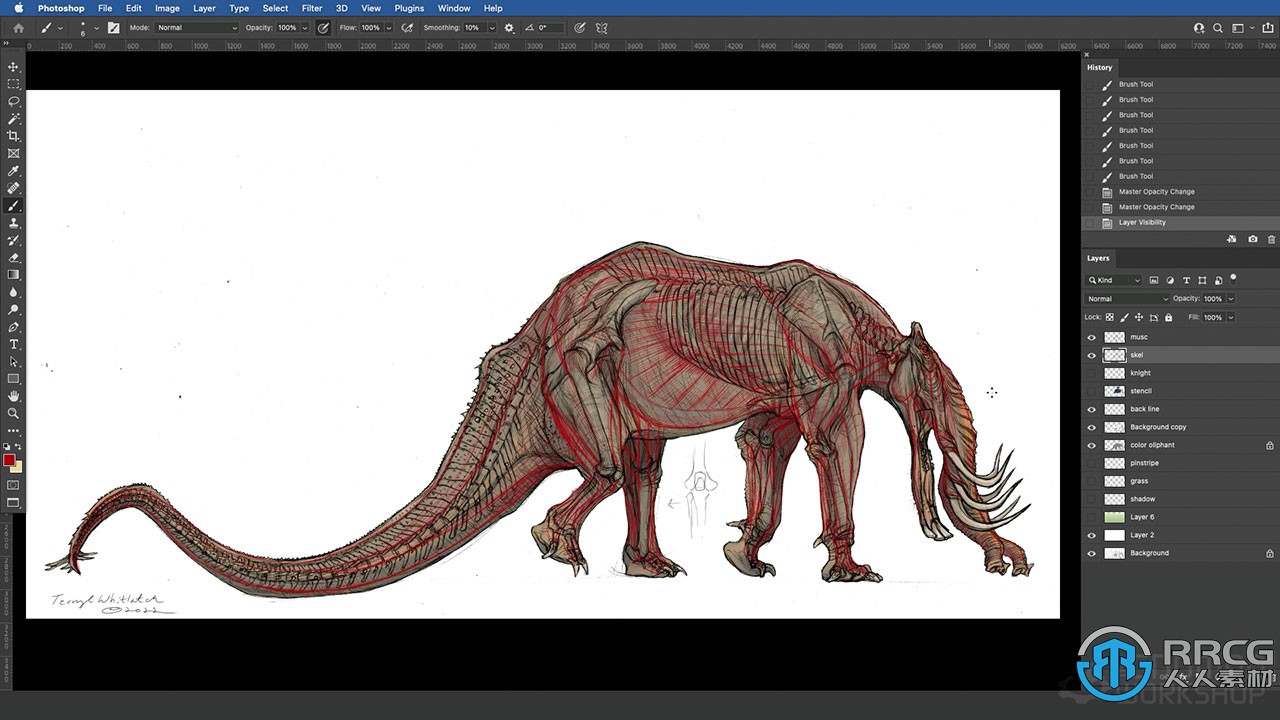
Task: Select the Dodge tool
Action: coord(13,310)
